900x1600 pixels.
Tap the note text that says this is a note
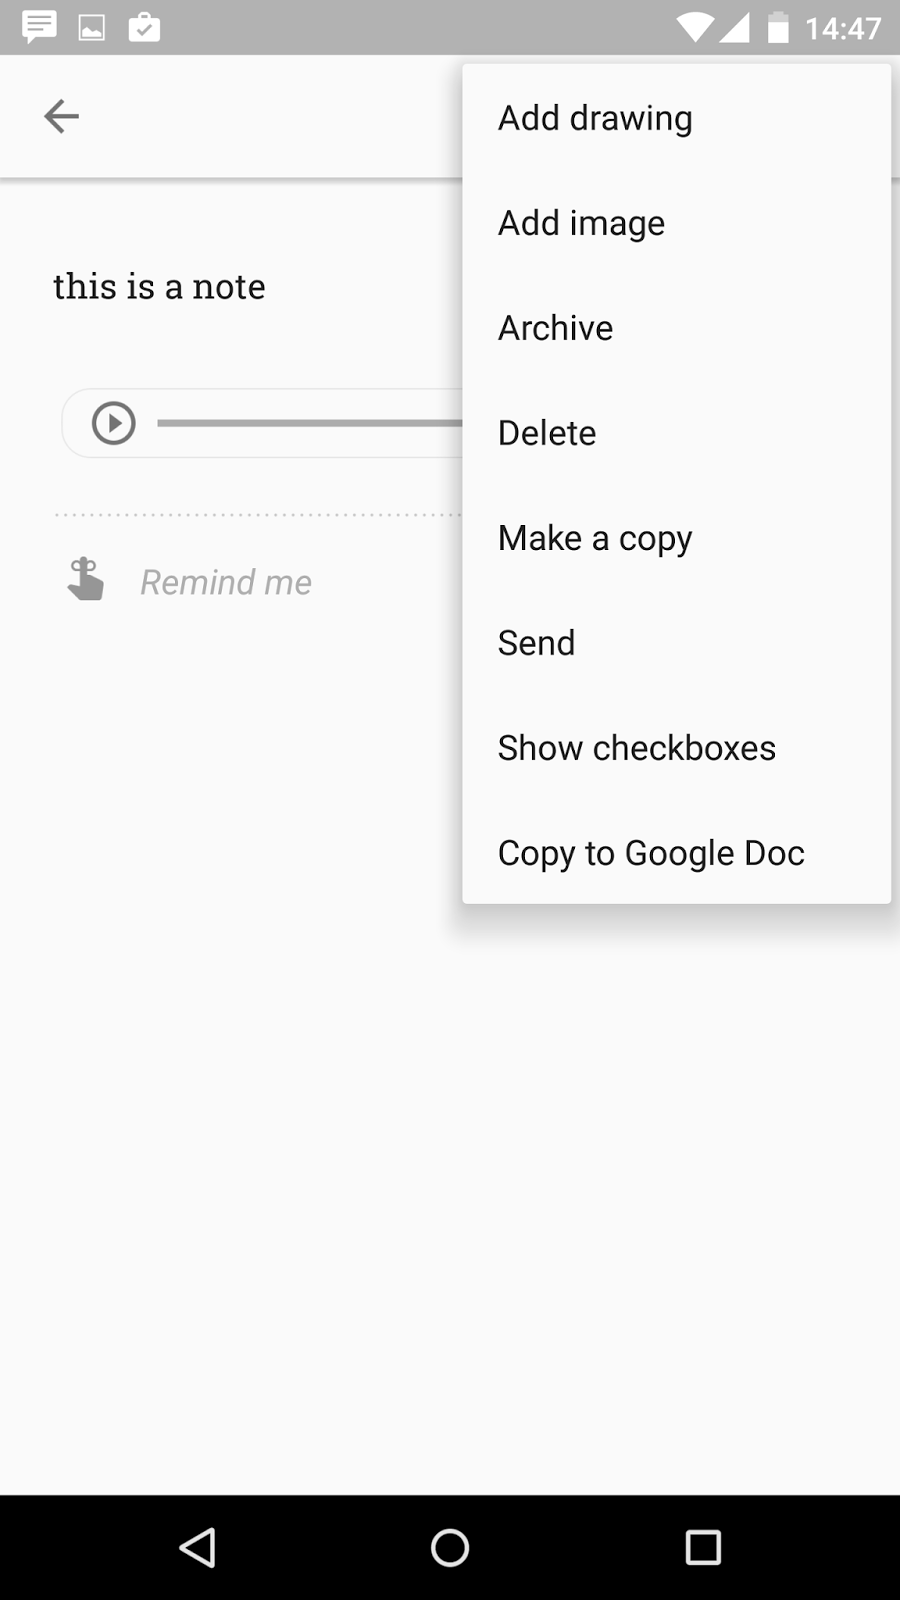tap(160, 286)
